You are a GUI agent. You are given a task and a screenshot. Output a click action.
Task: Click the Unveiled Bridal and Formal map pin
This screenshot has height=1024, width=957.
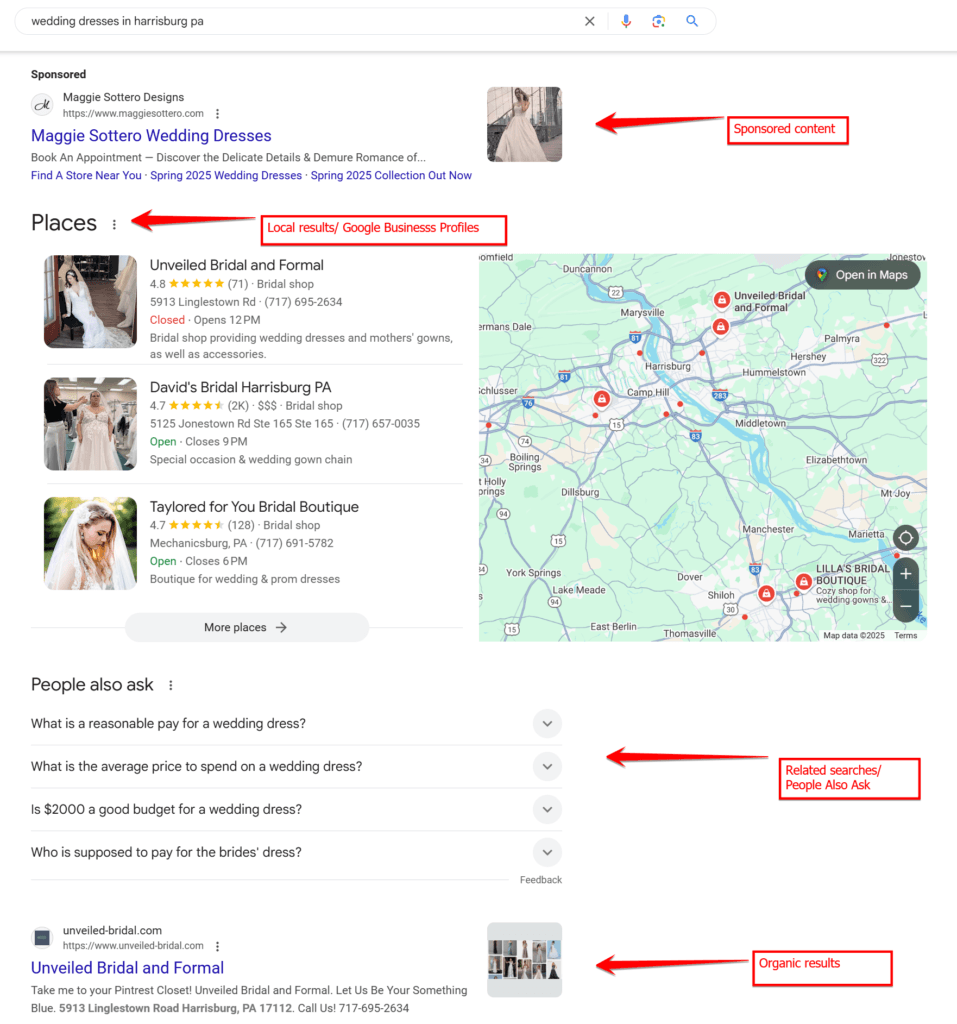(722, 299)
